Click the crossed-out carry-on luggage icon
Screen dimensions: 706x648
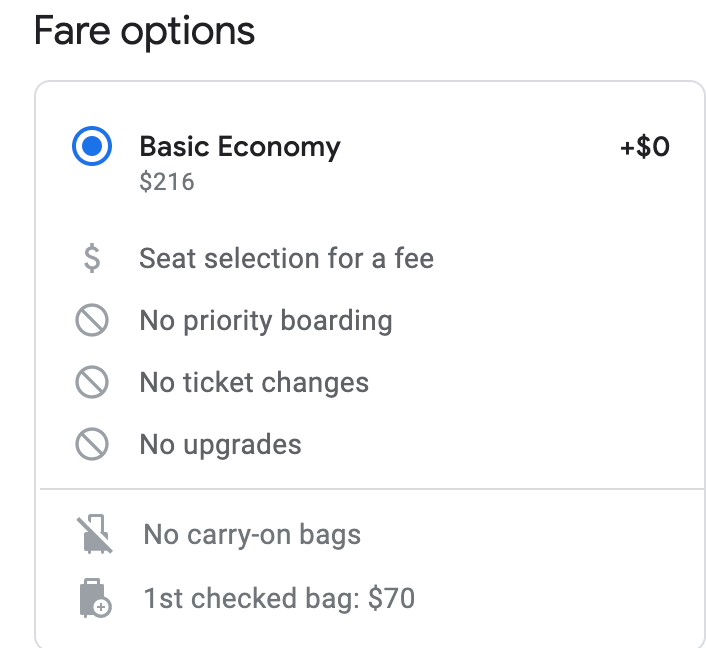[95, 534]
